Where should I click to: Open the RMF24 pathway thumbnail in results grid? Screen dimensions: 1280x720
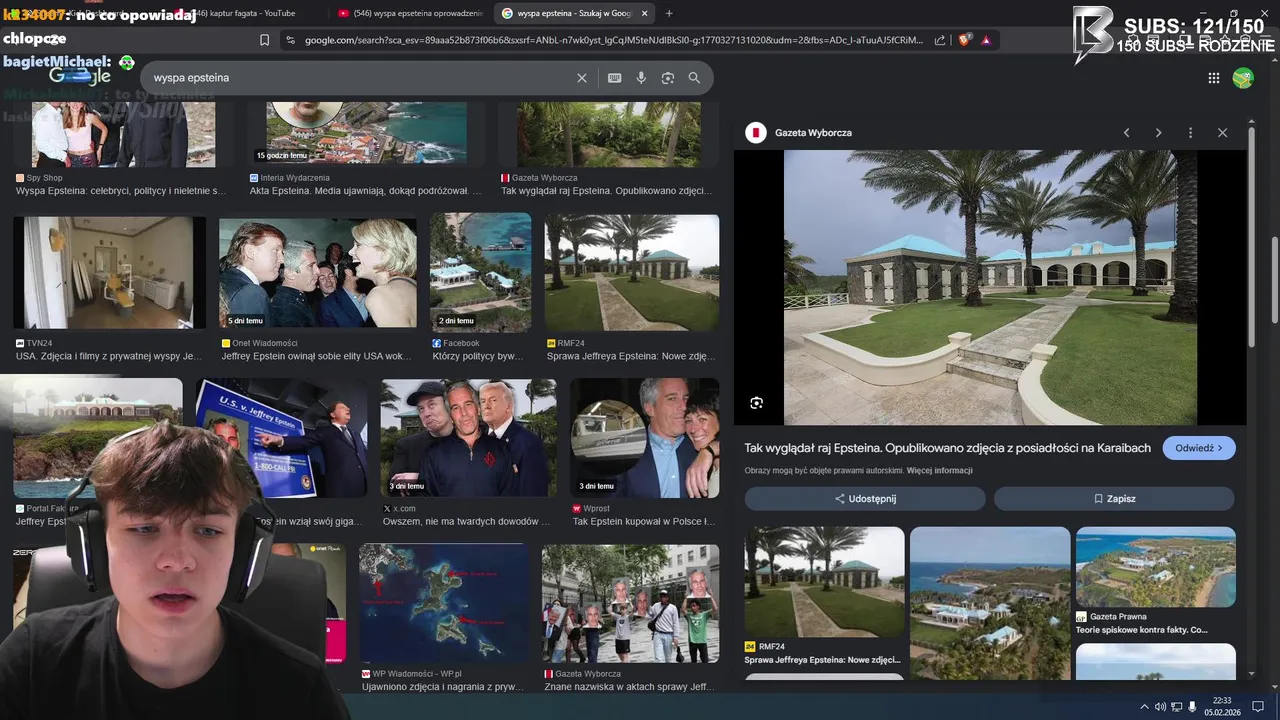[x=632, y=273]
